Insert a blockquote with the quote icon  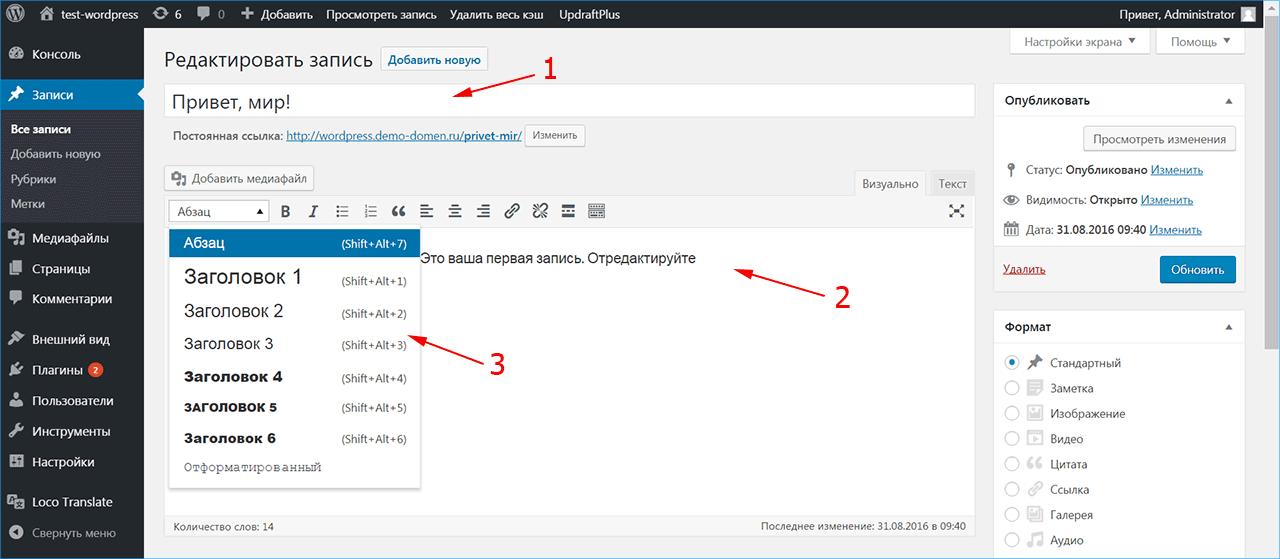pos(398,211)
